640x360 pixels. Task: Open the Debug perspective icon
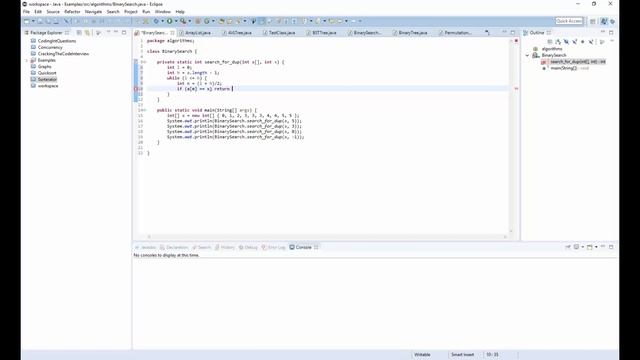click(x=612, y=21)
